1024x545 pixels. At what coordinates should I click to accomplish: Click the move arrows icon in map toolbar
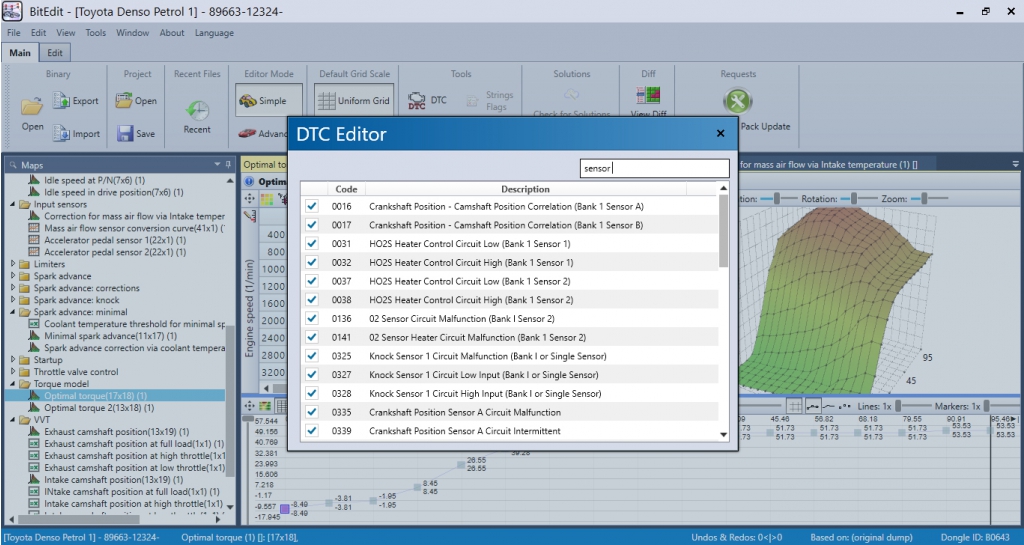pos(249,198)
